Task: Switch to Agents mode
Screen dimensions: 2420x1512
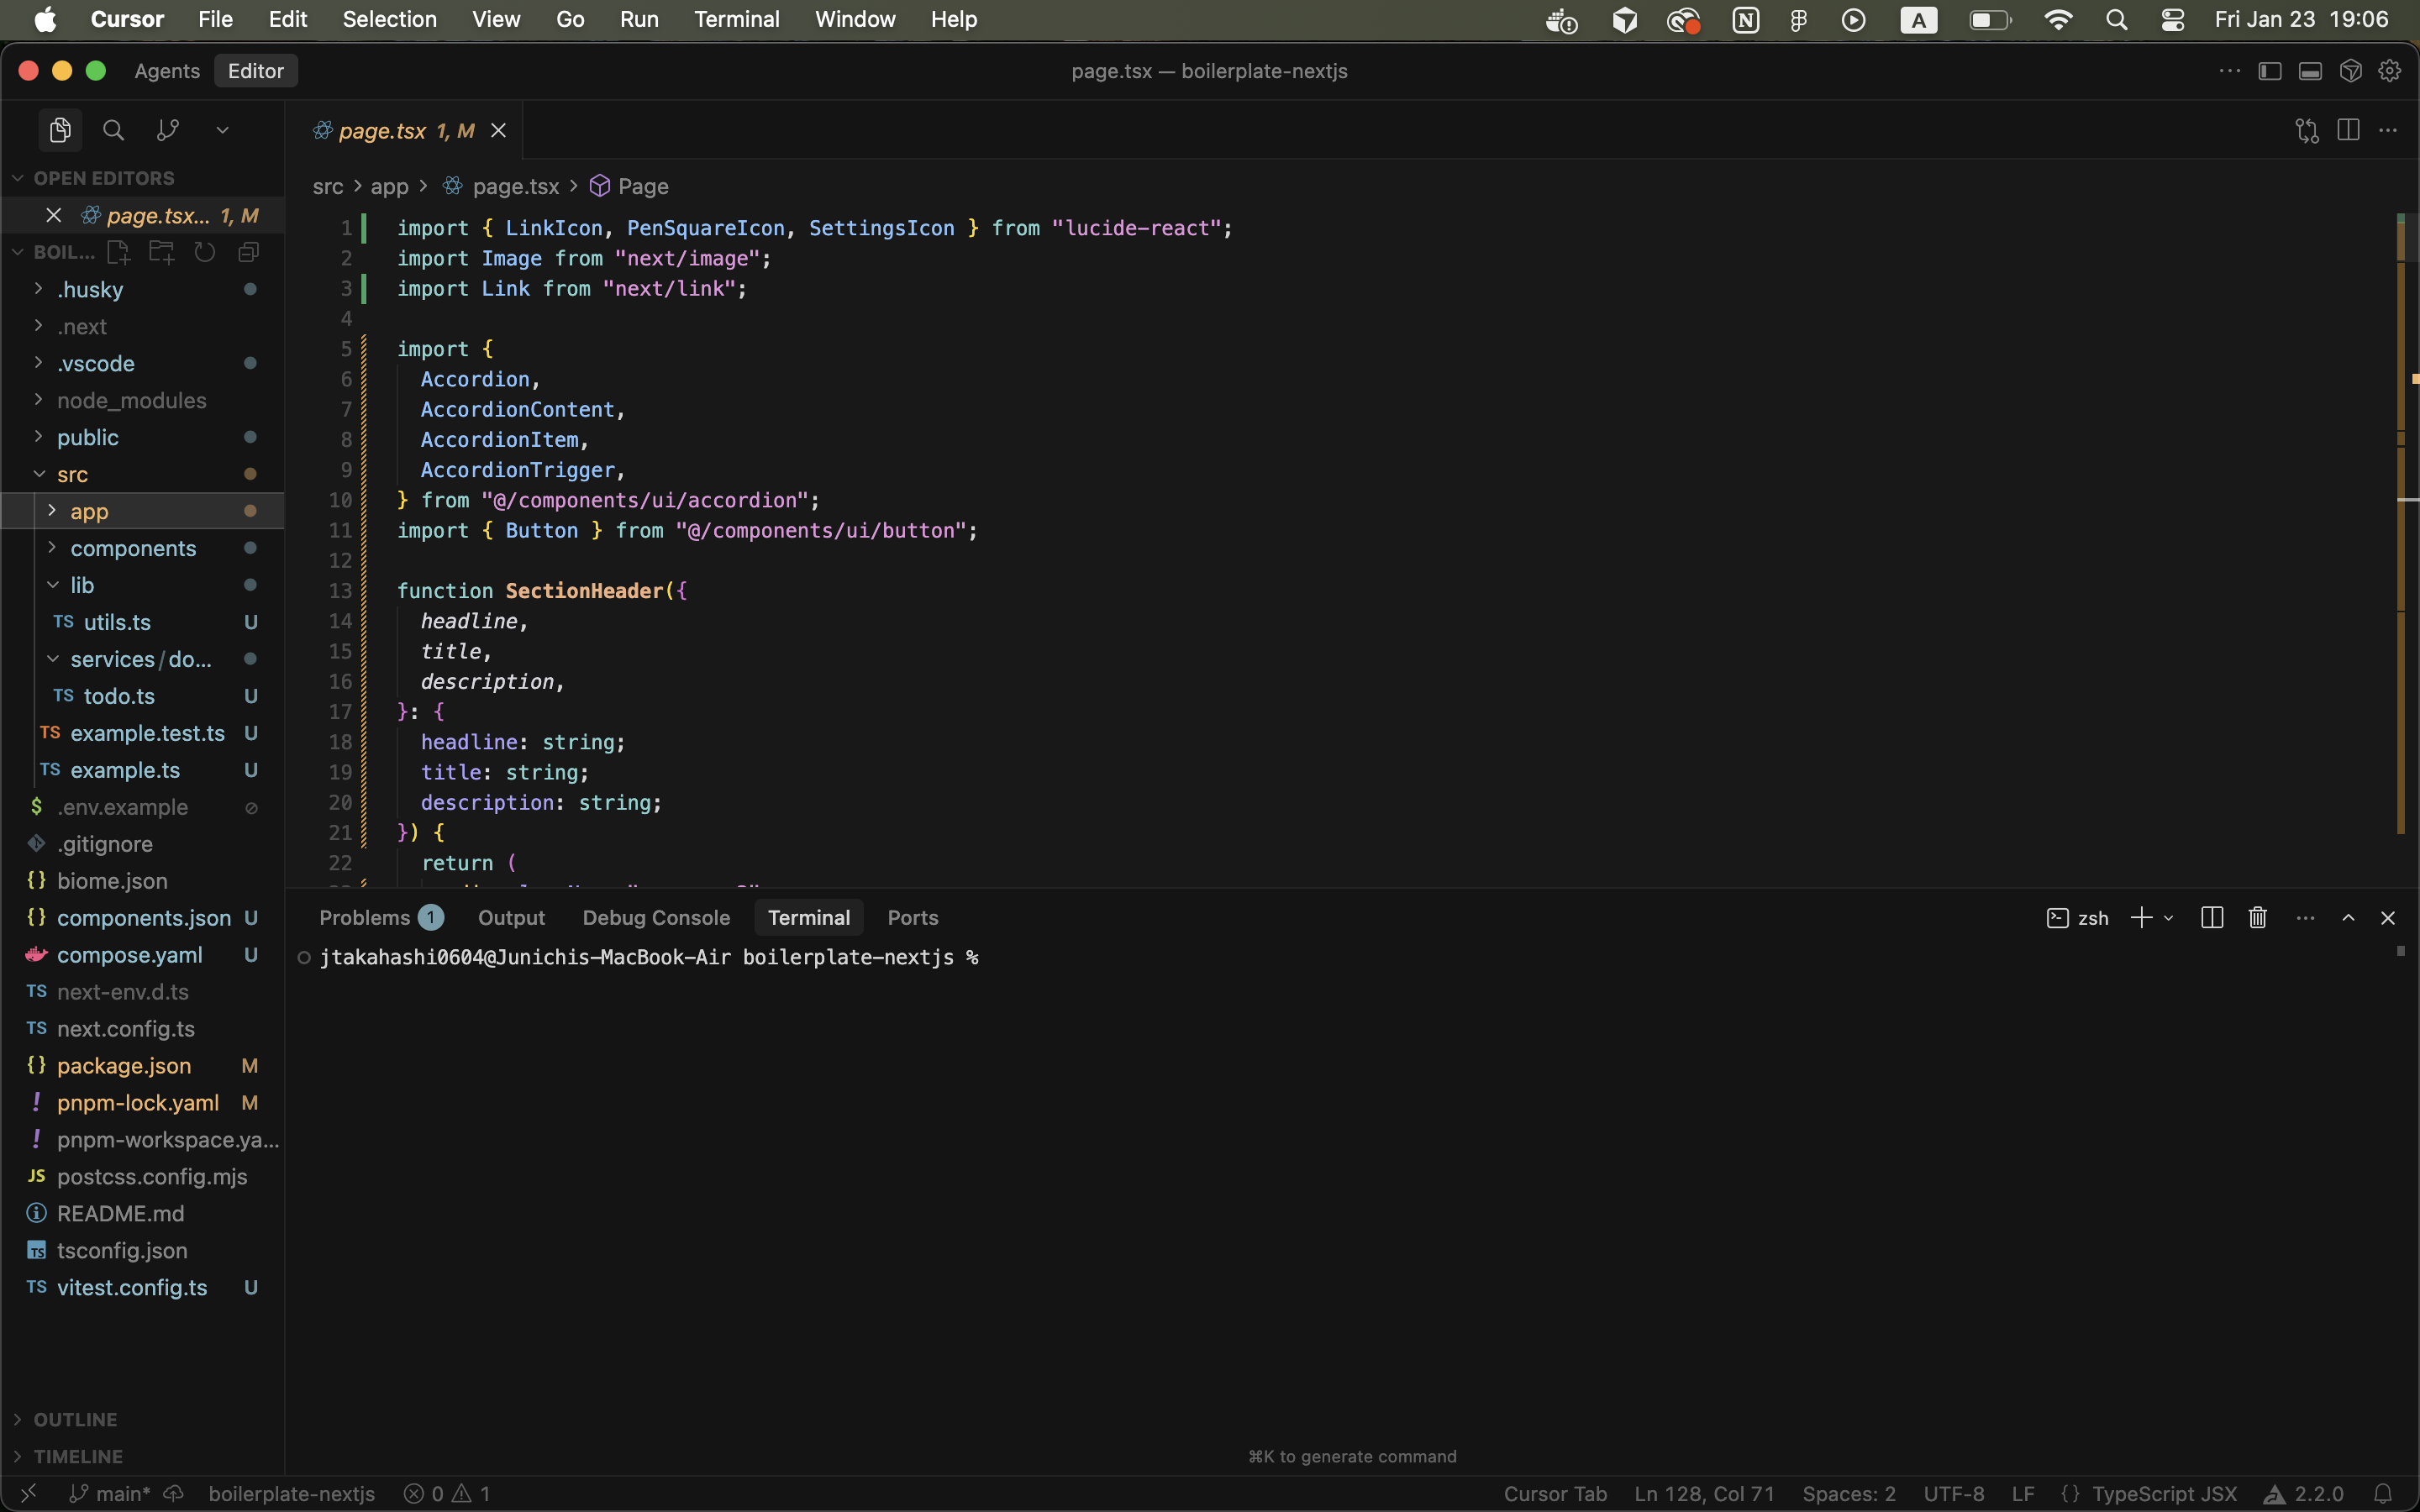Action: click(x=167, y=71)
